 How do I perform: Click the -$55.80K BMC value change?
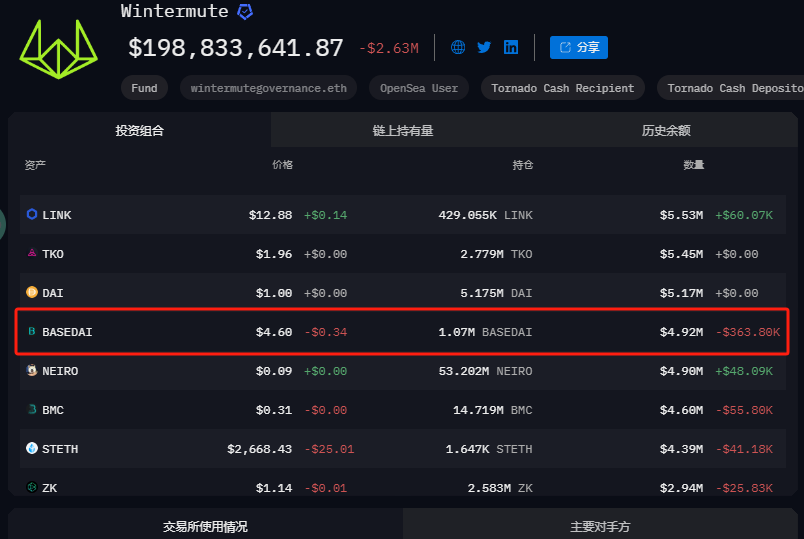tap(744, 410)
